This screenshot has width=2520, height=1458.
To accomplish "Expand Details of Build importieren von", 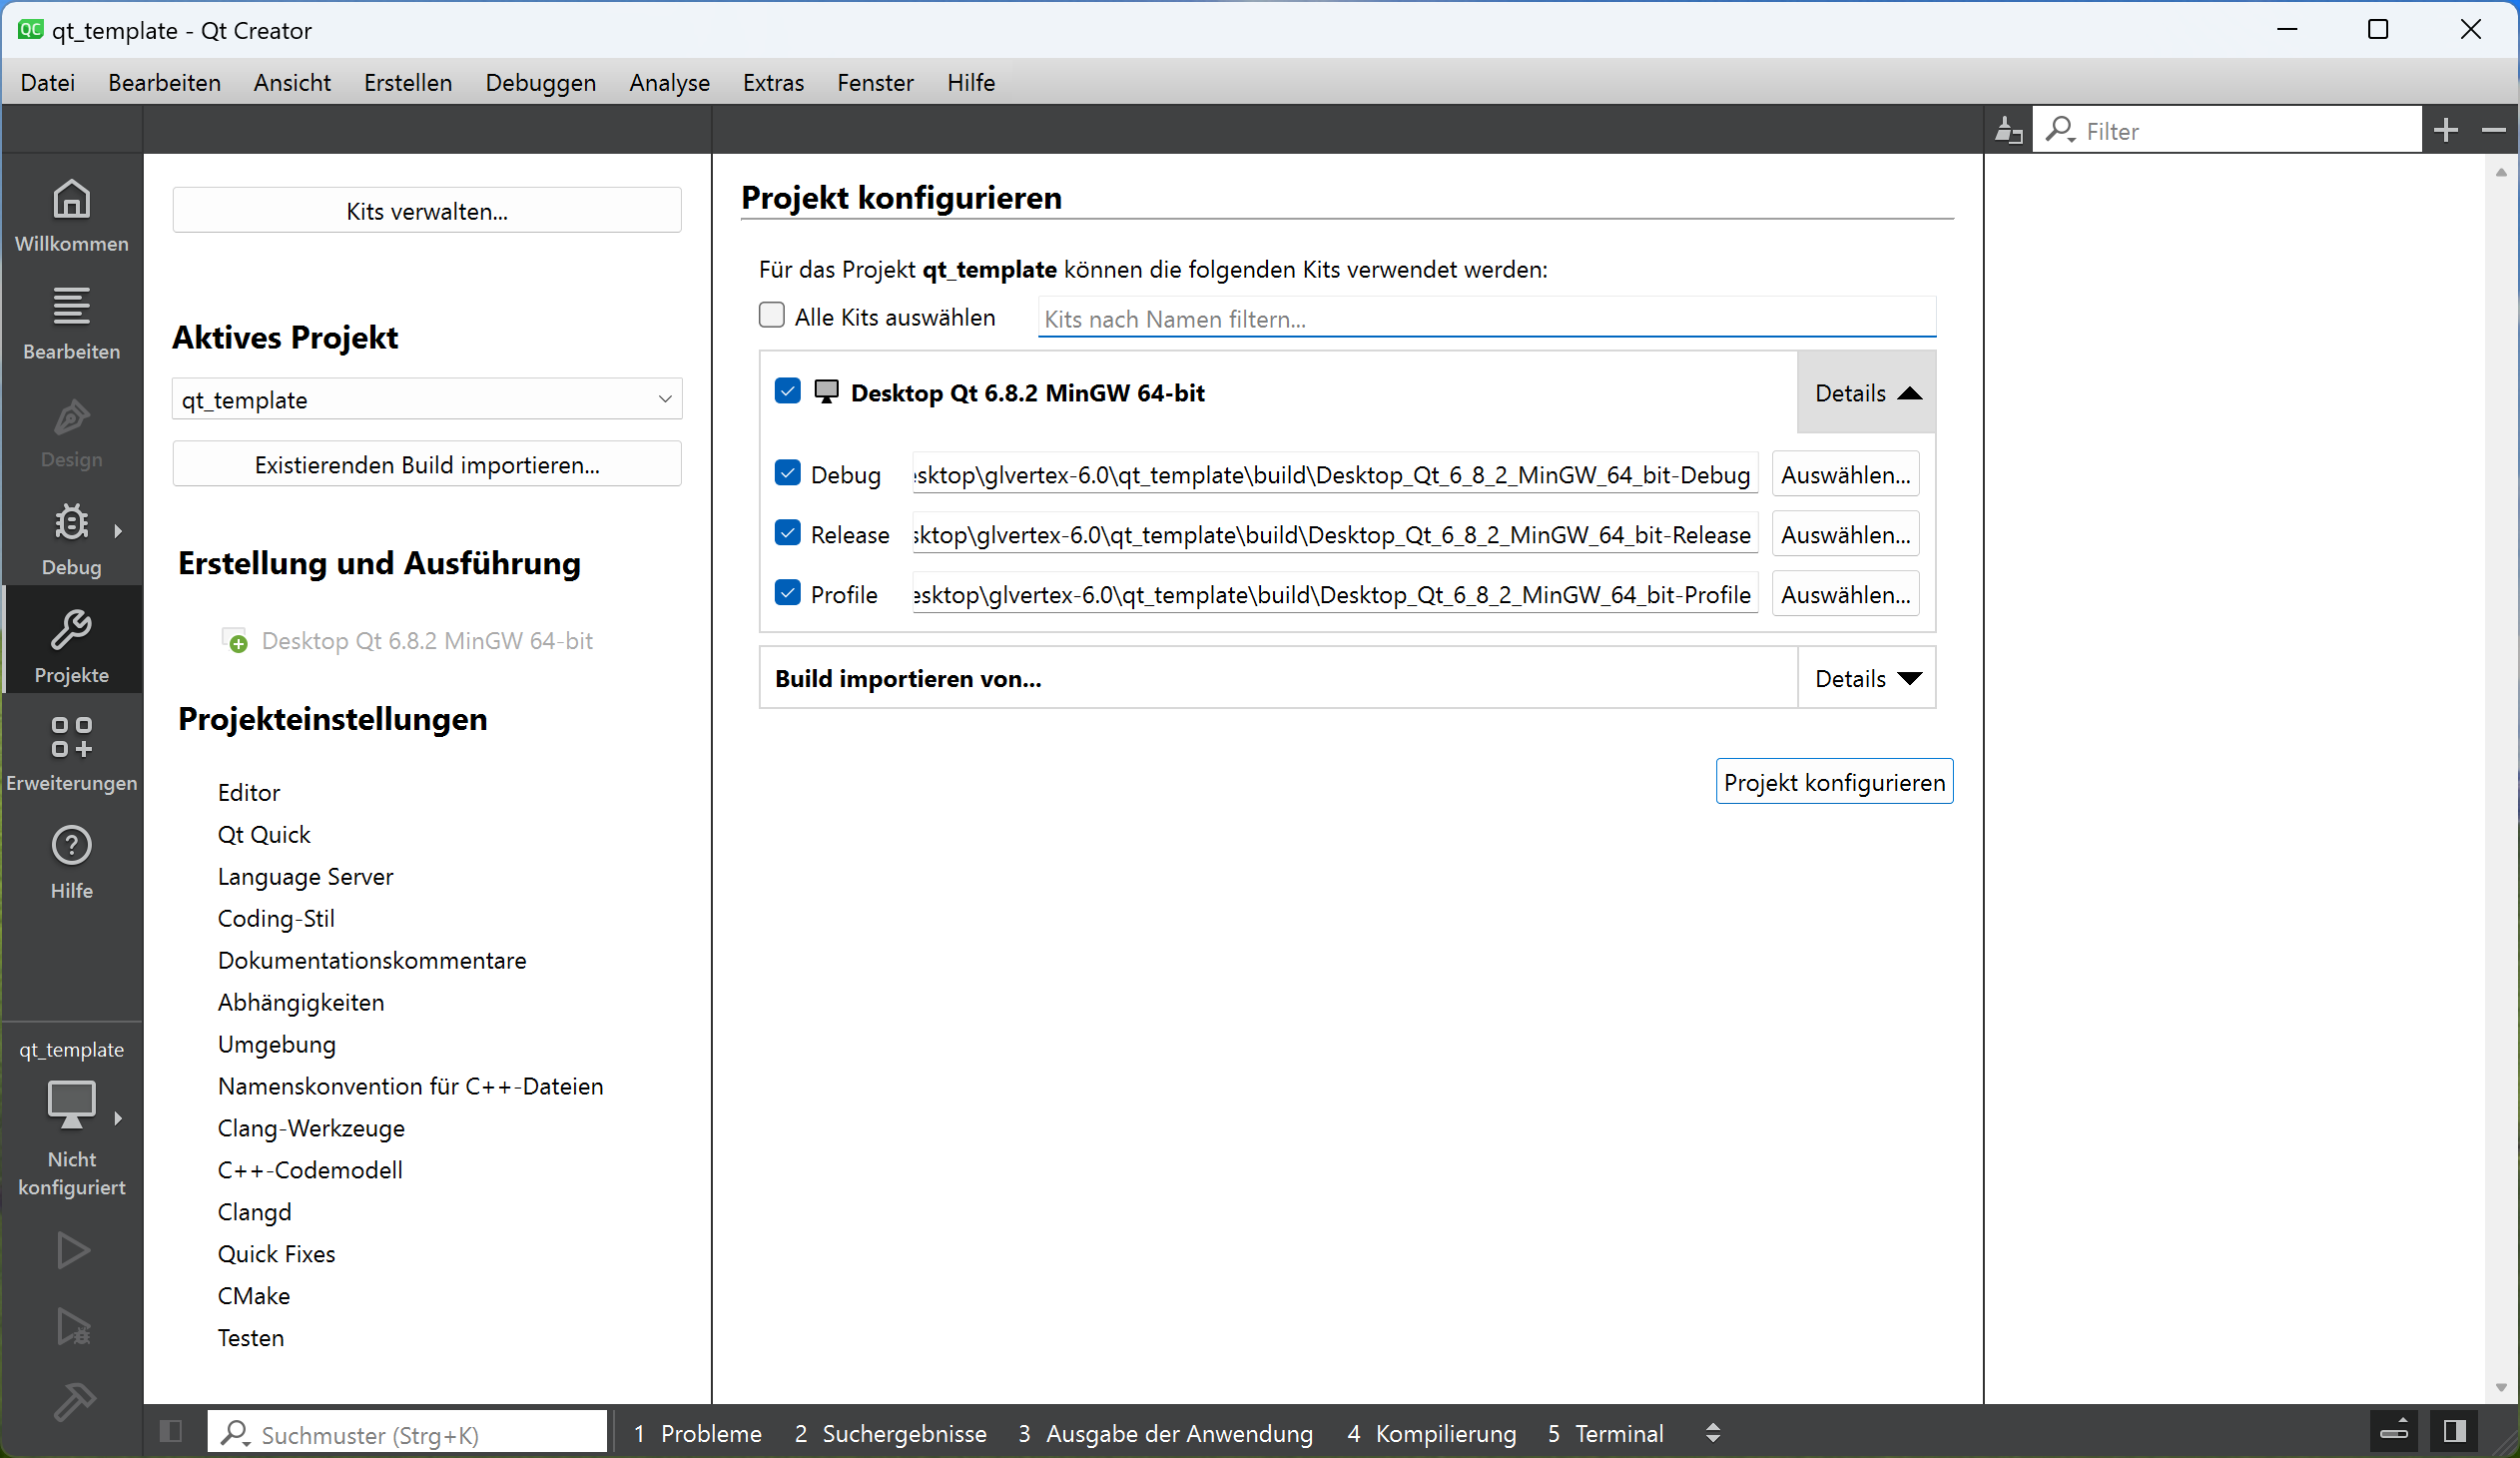I will [x=1866, y=678].
